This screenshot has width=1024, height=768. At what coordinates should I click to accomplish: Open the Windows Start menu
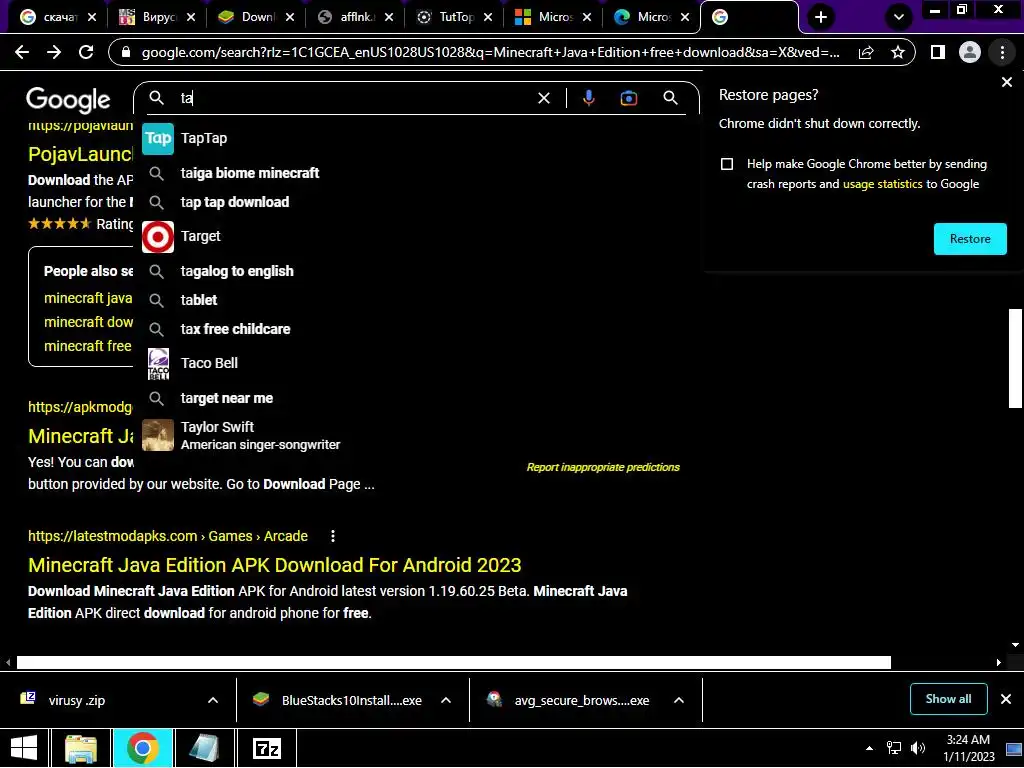coord(24,748)
